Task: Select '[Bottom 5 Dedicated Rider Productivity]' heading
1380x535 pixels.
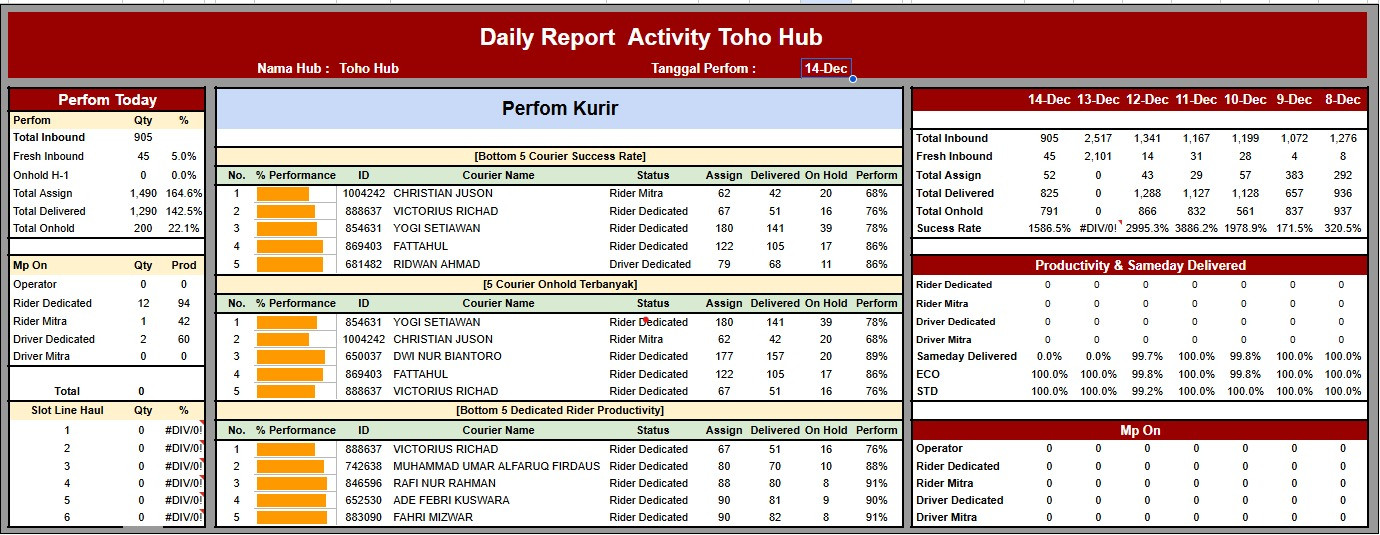Action: pos(560,410)
